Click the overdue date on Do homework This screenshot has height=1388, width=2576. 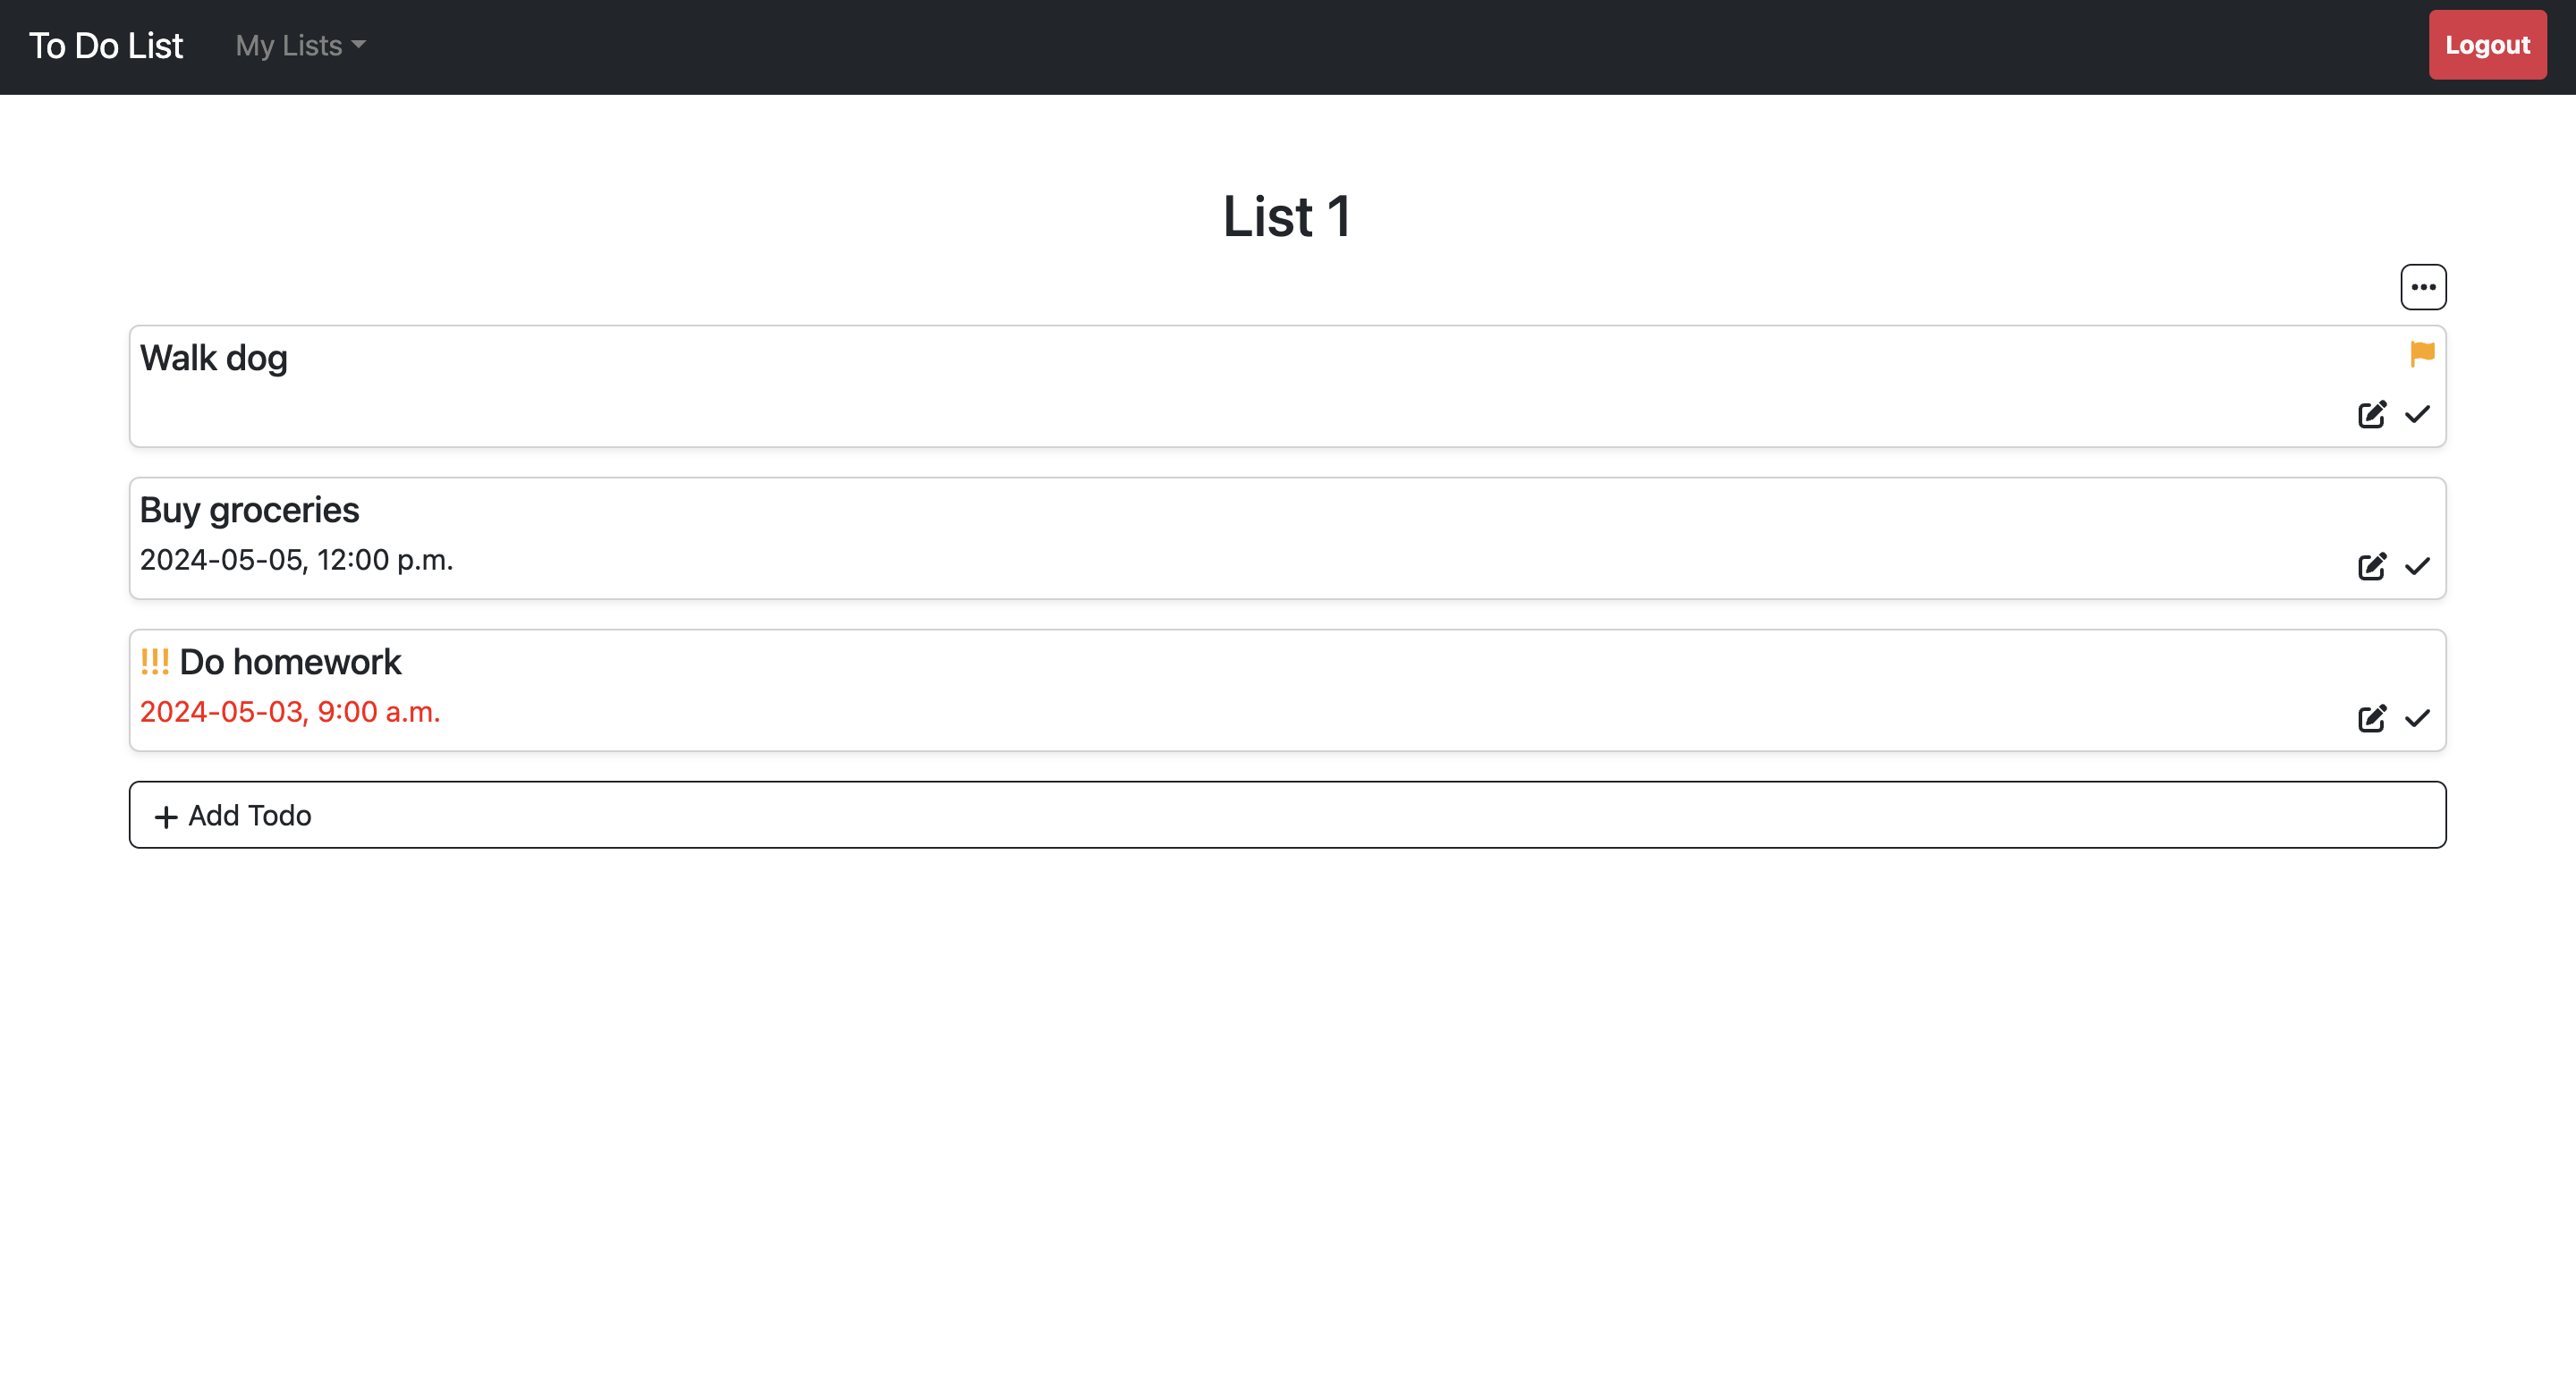[289, 713]
